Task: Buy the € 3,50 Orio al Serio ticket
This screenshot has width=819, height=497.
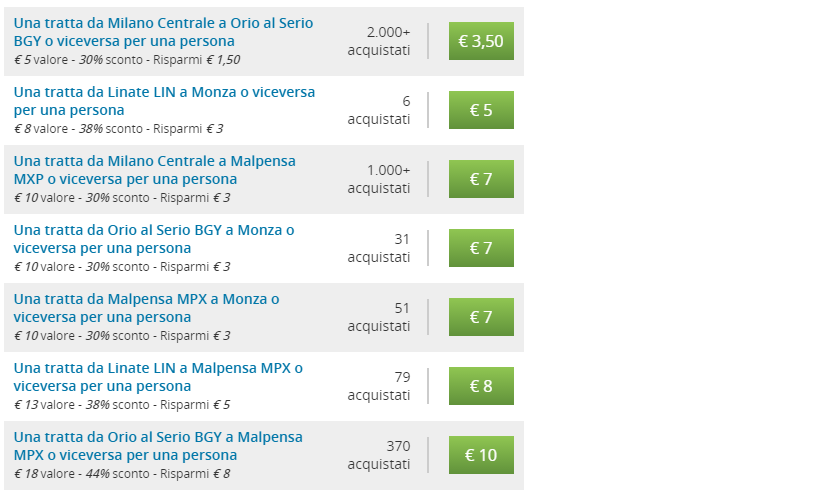Action: pos(481,41)
